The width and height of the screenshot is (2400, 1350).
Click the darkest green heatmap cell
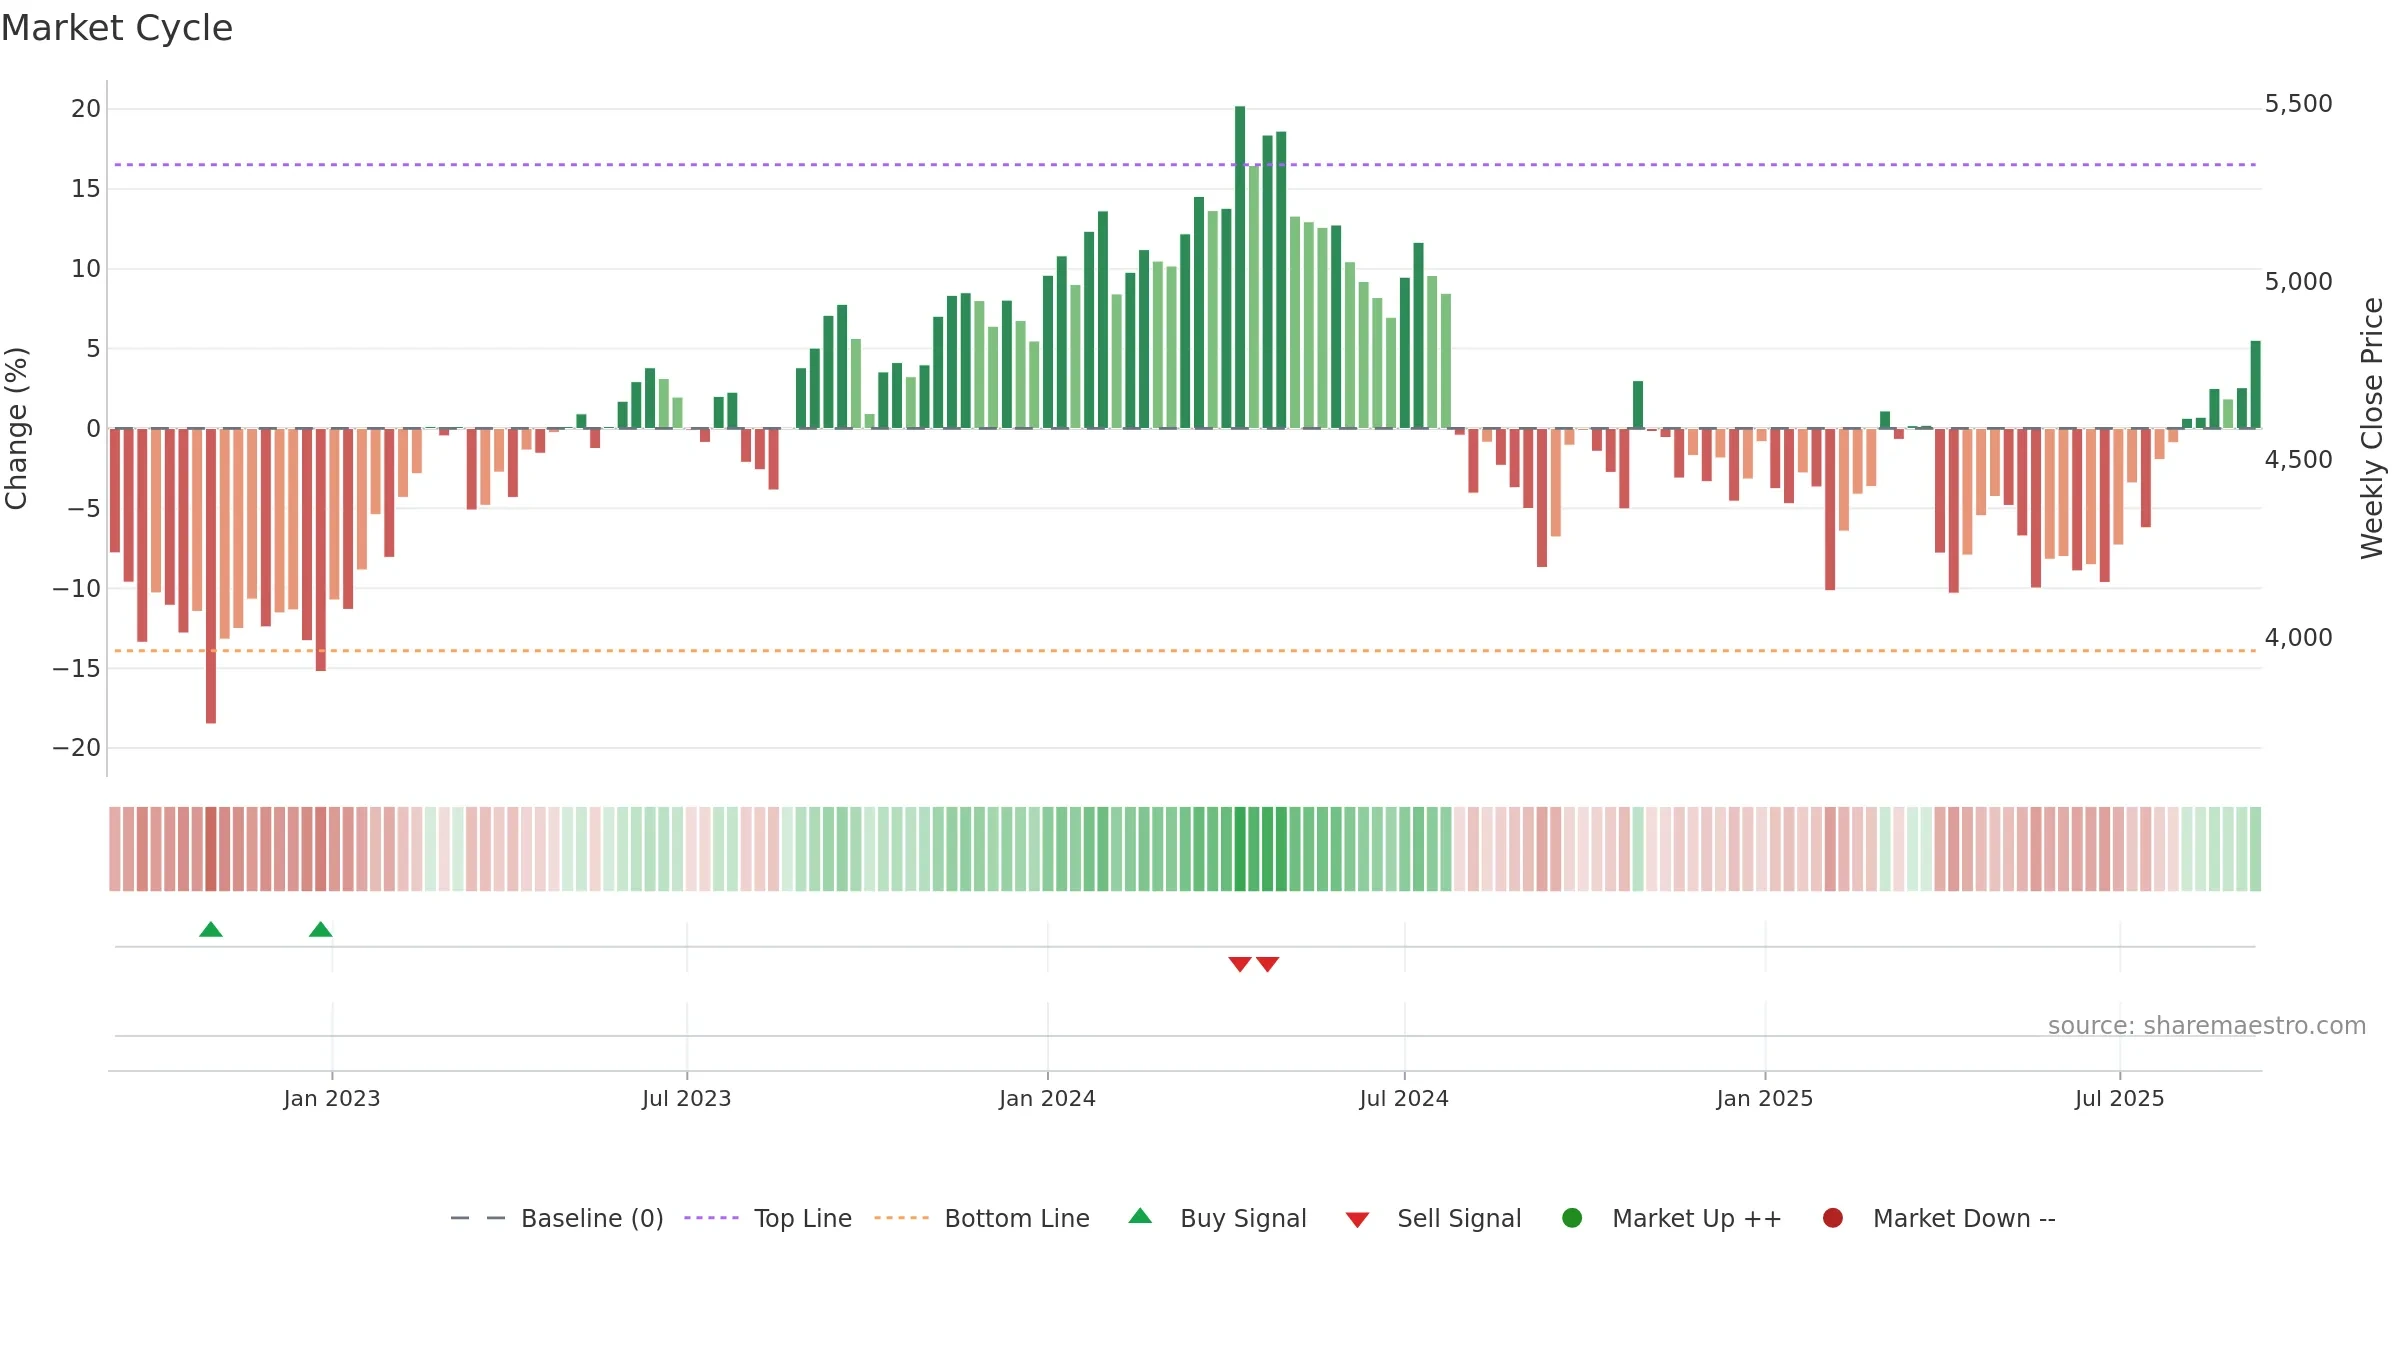[1240, 849]
